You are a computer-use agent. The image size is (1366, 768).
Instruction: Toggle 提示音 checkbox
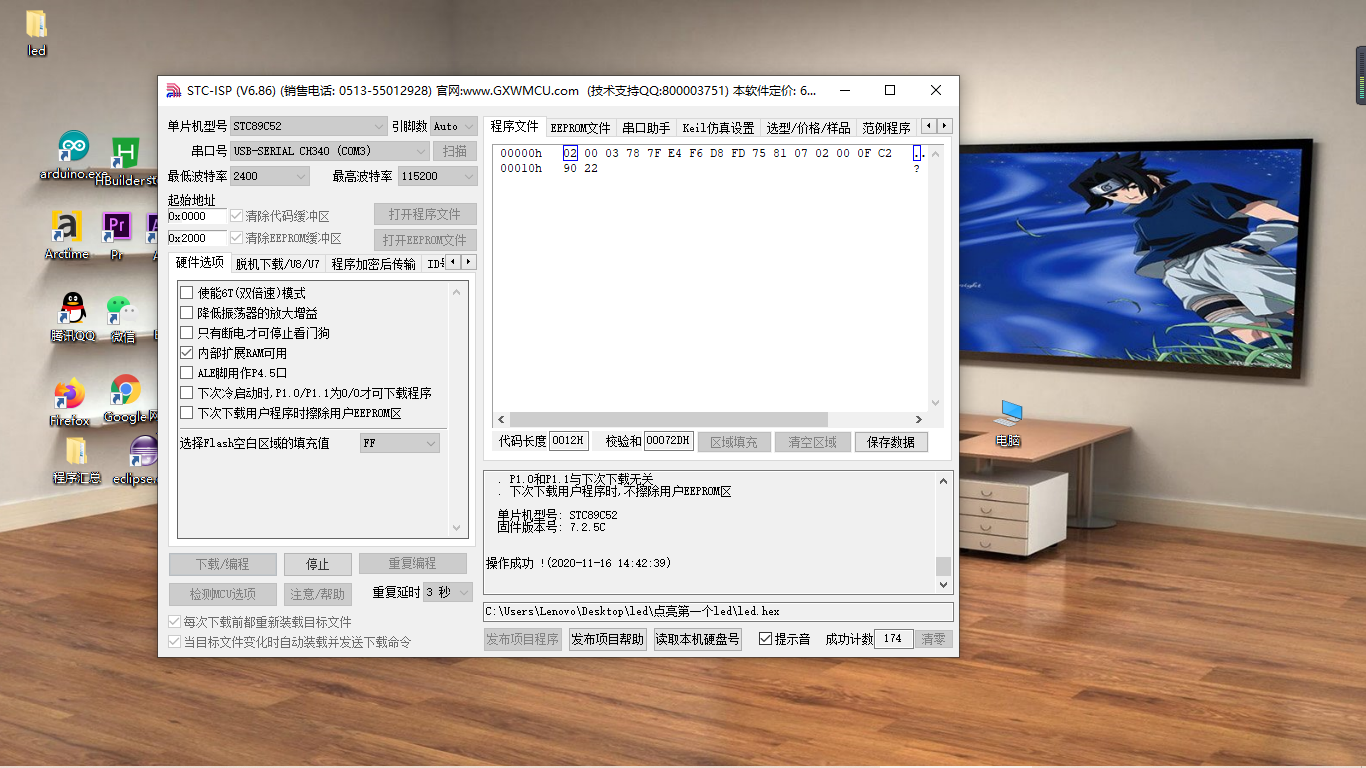coord(766,639)
